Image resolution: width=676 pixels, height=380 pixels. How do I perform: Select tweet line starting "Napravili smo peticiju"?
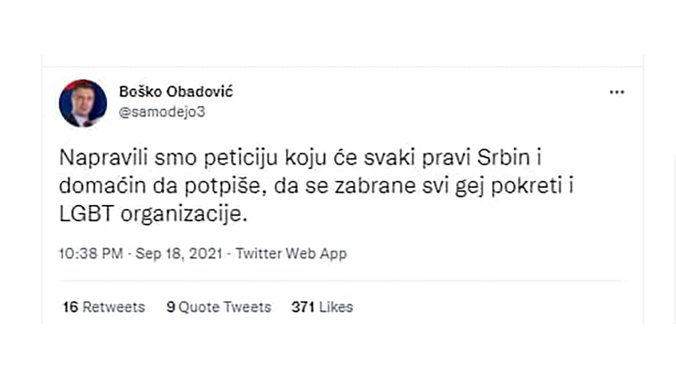(x=300, y=158)
